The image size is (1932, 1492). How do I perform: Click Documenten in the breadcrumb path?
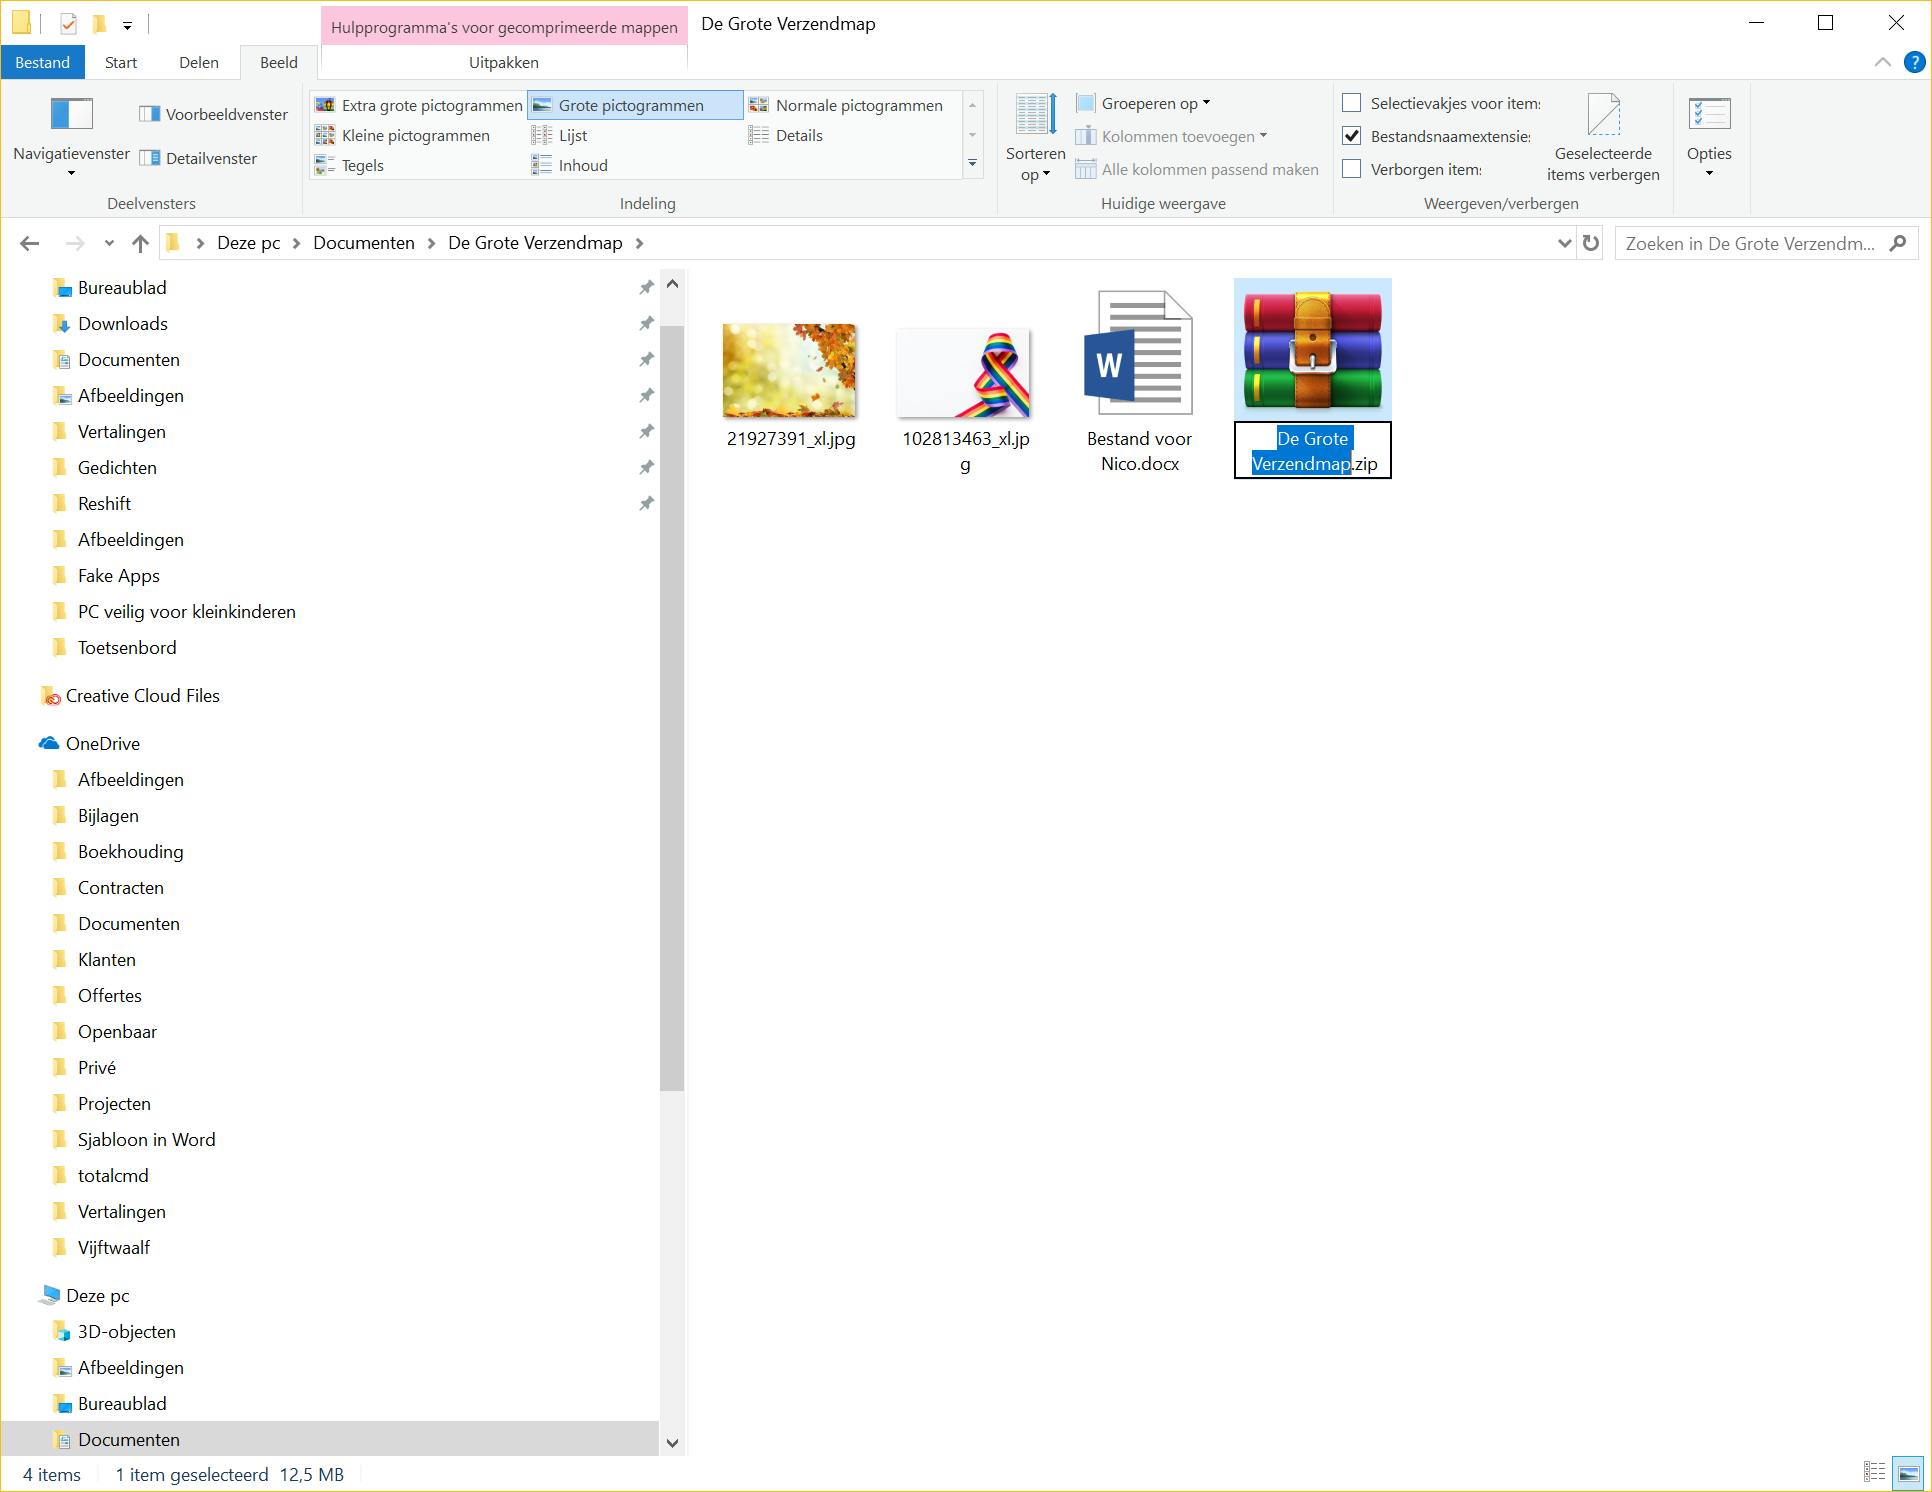coord(363,243)
